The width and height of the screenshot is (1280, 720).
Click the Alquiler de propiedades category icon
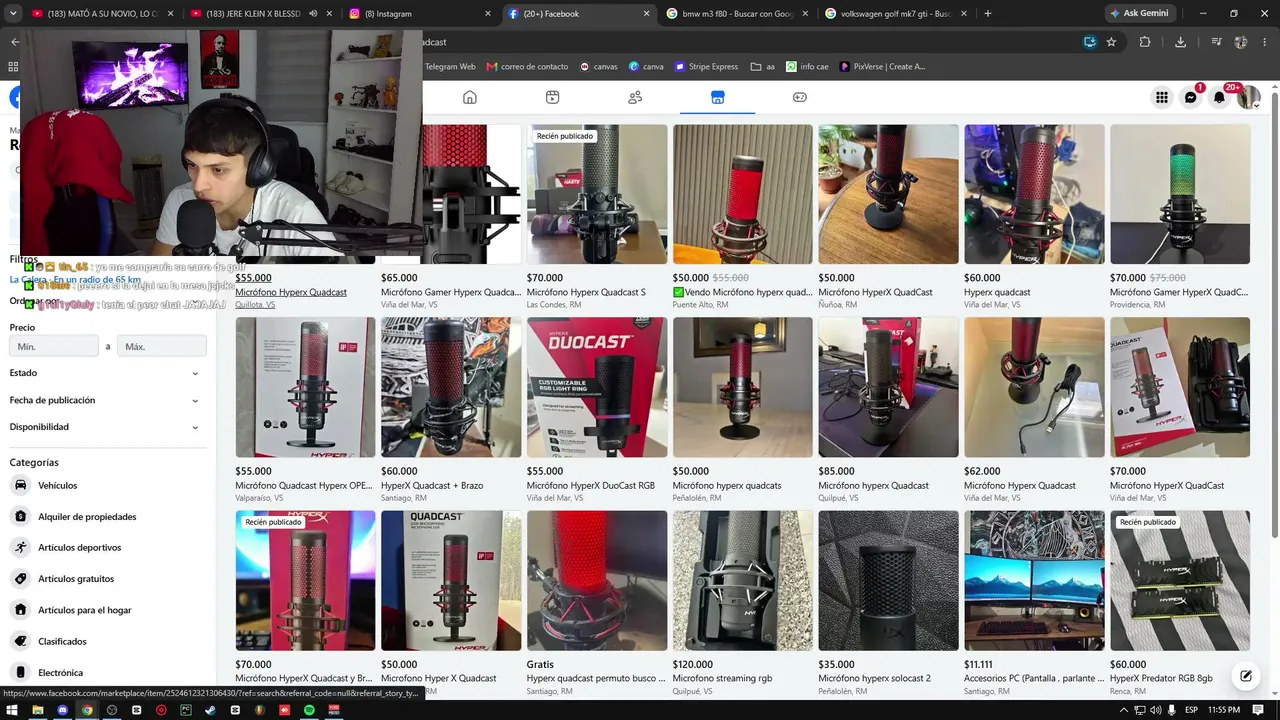coord(20,516)
